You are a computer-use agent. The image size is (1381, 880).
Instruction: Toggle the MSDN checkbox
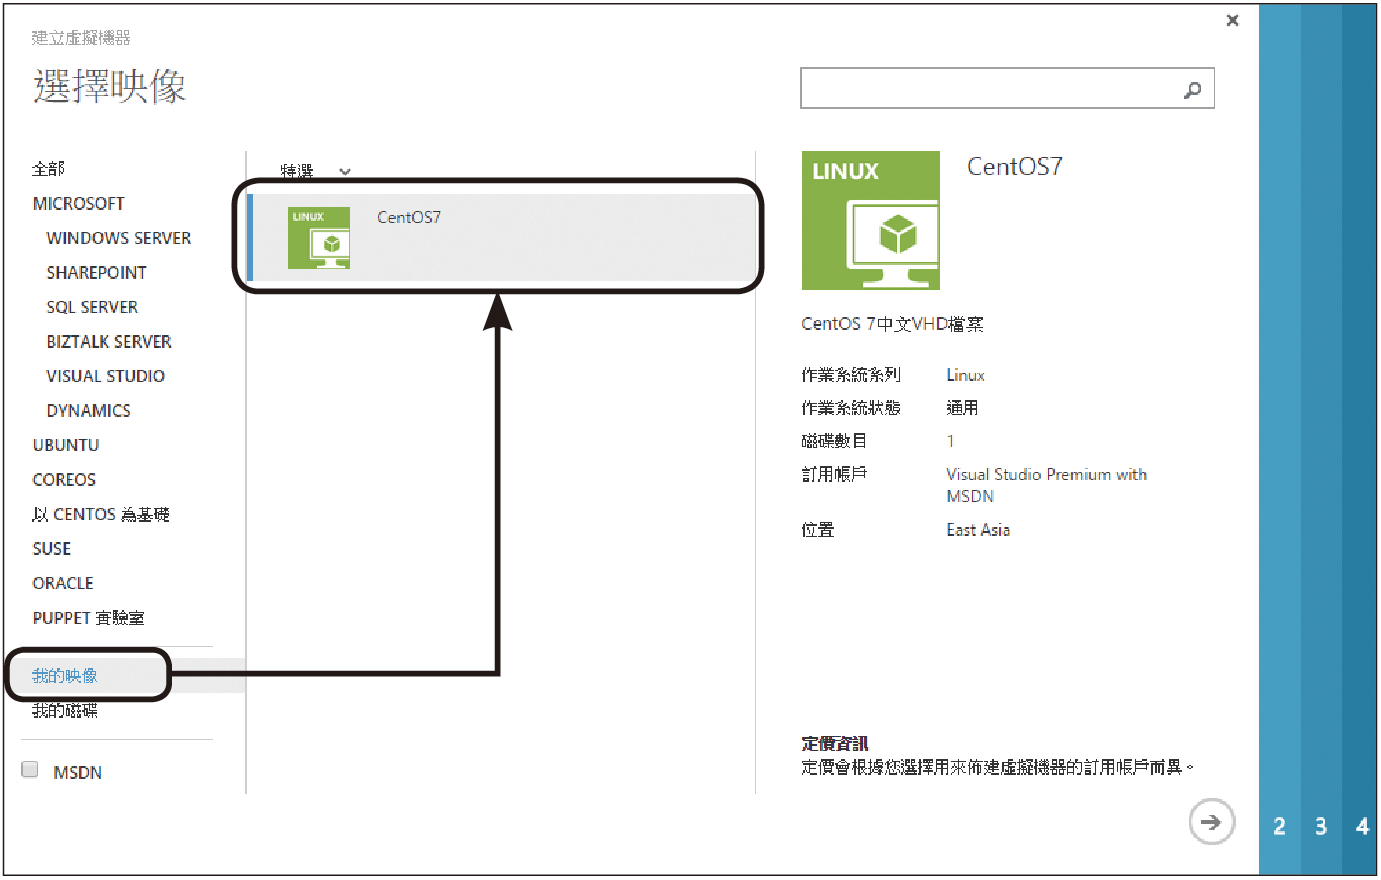(30, 770)
